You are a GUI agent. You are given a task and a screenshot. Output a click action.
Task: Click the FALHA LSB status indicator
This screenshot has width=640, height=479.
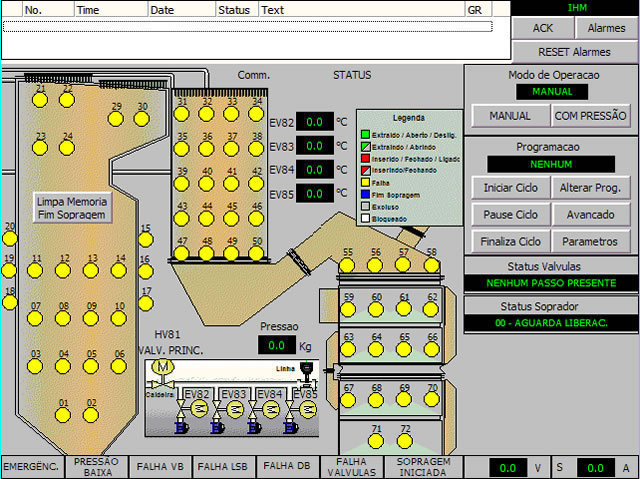pos(223,467)
